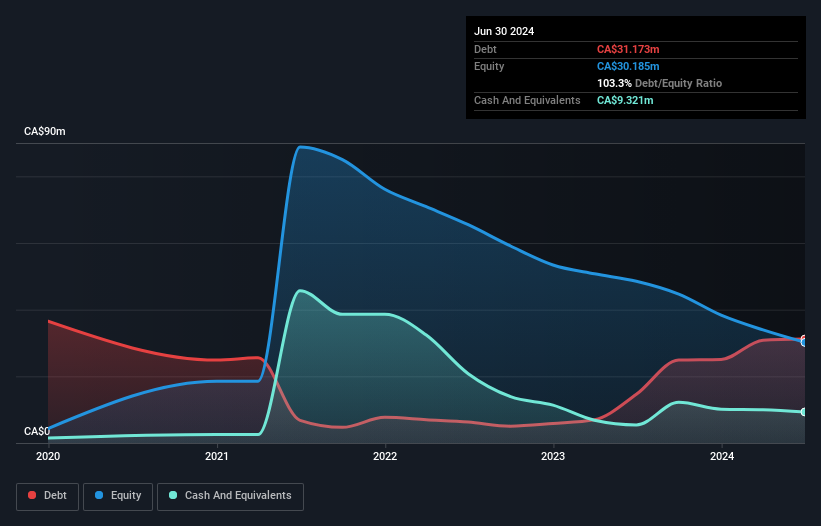Click the 2022 x-axis label
Screen dimensions: 821x526
[385, 456]
